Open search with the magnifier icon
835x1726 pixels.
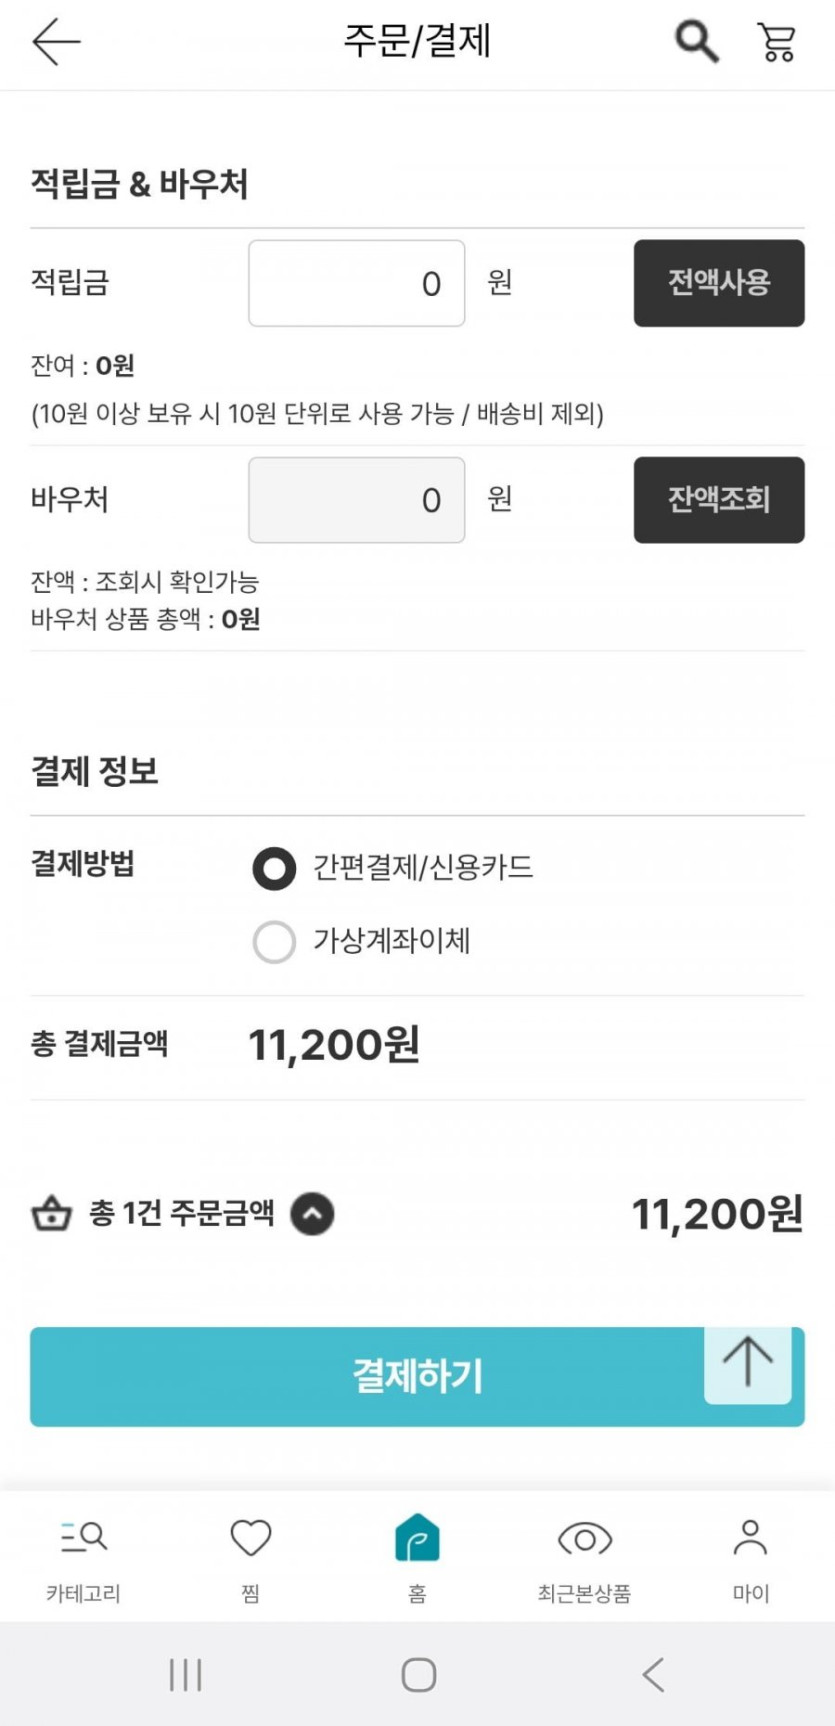pos(696,42)
